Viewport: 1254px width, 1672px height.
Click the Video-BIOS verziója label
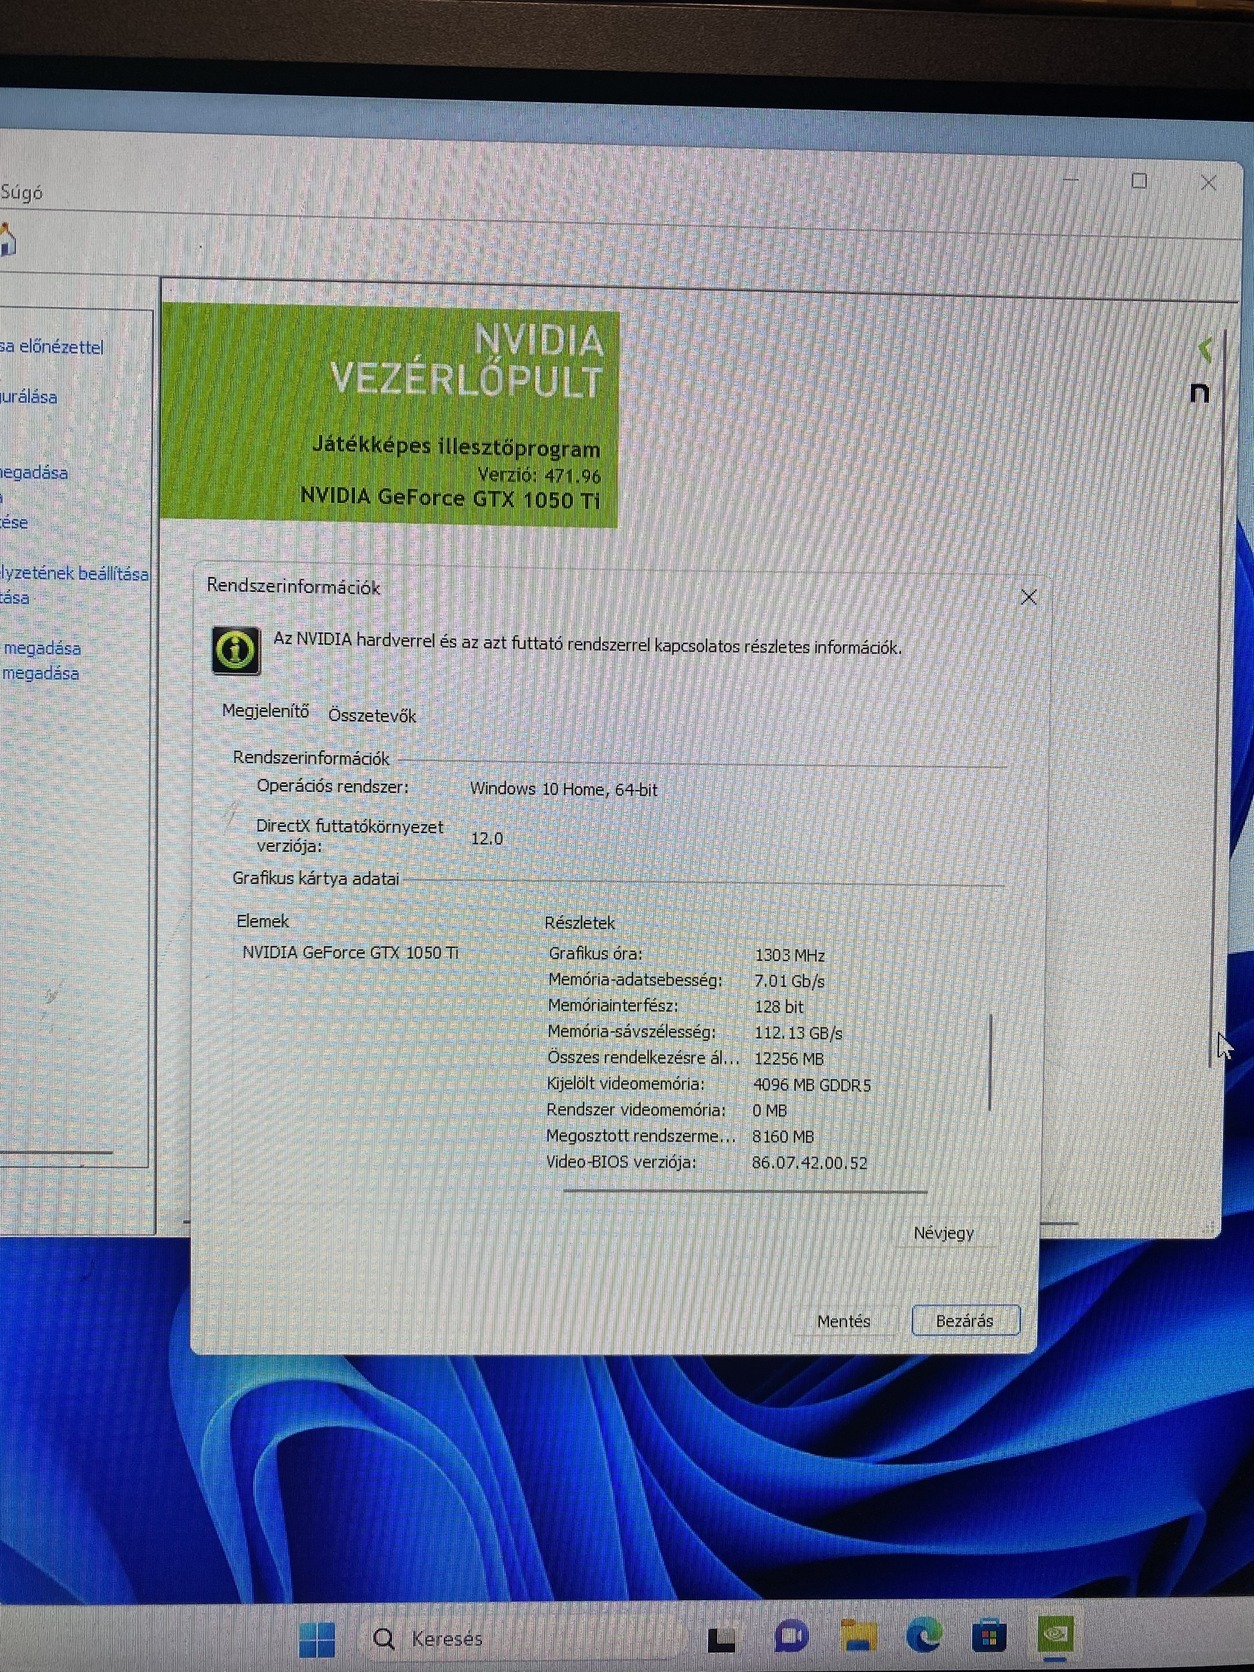click(x=621, y=1162)
